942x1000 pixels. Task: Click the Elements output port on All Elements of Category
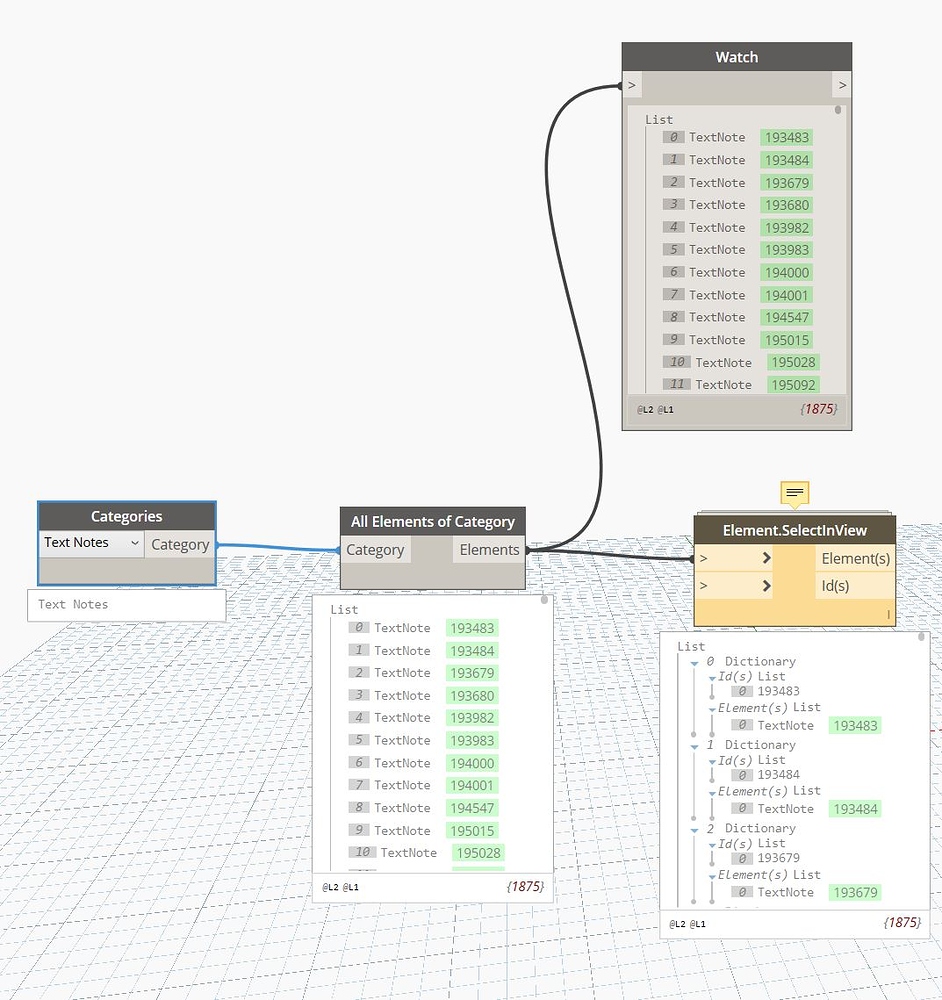coord(489,549)
